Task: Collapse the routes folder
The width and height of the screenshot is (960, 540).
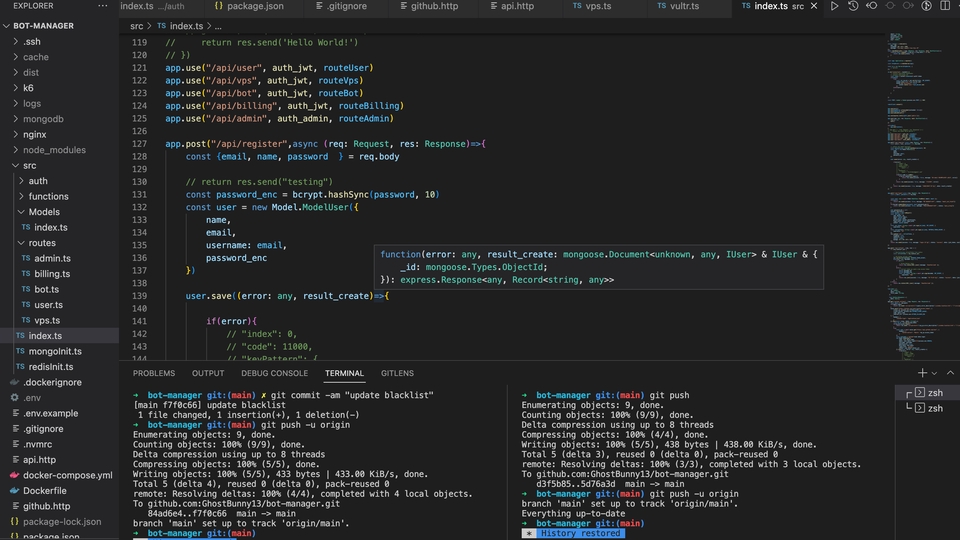Action: coord(21,242)
